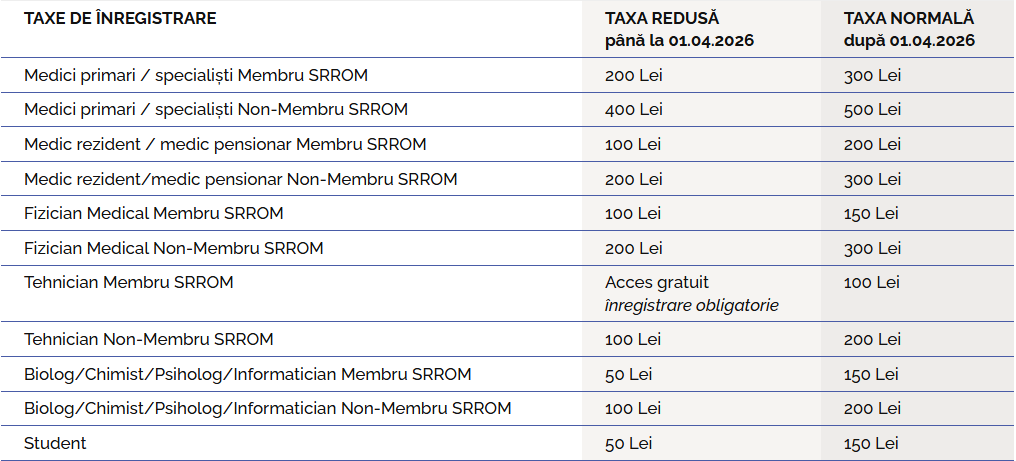Click the 'Tehnician Non-Membru SRROM' row label
The image size is (1016, 461).
point(148,339)
